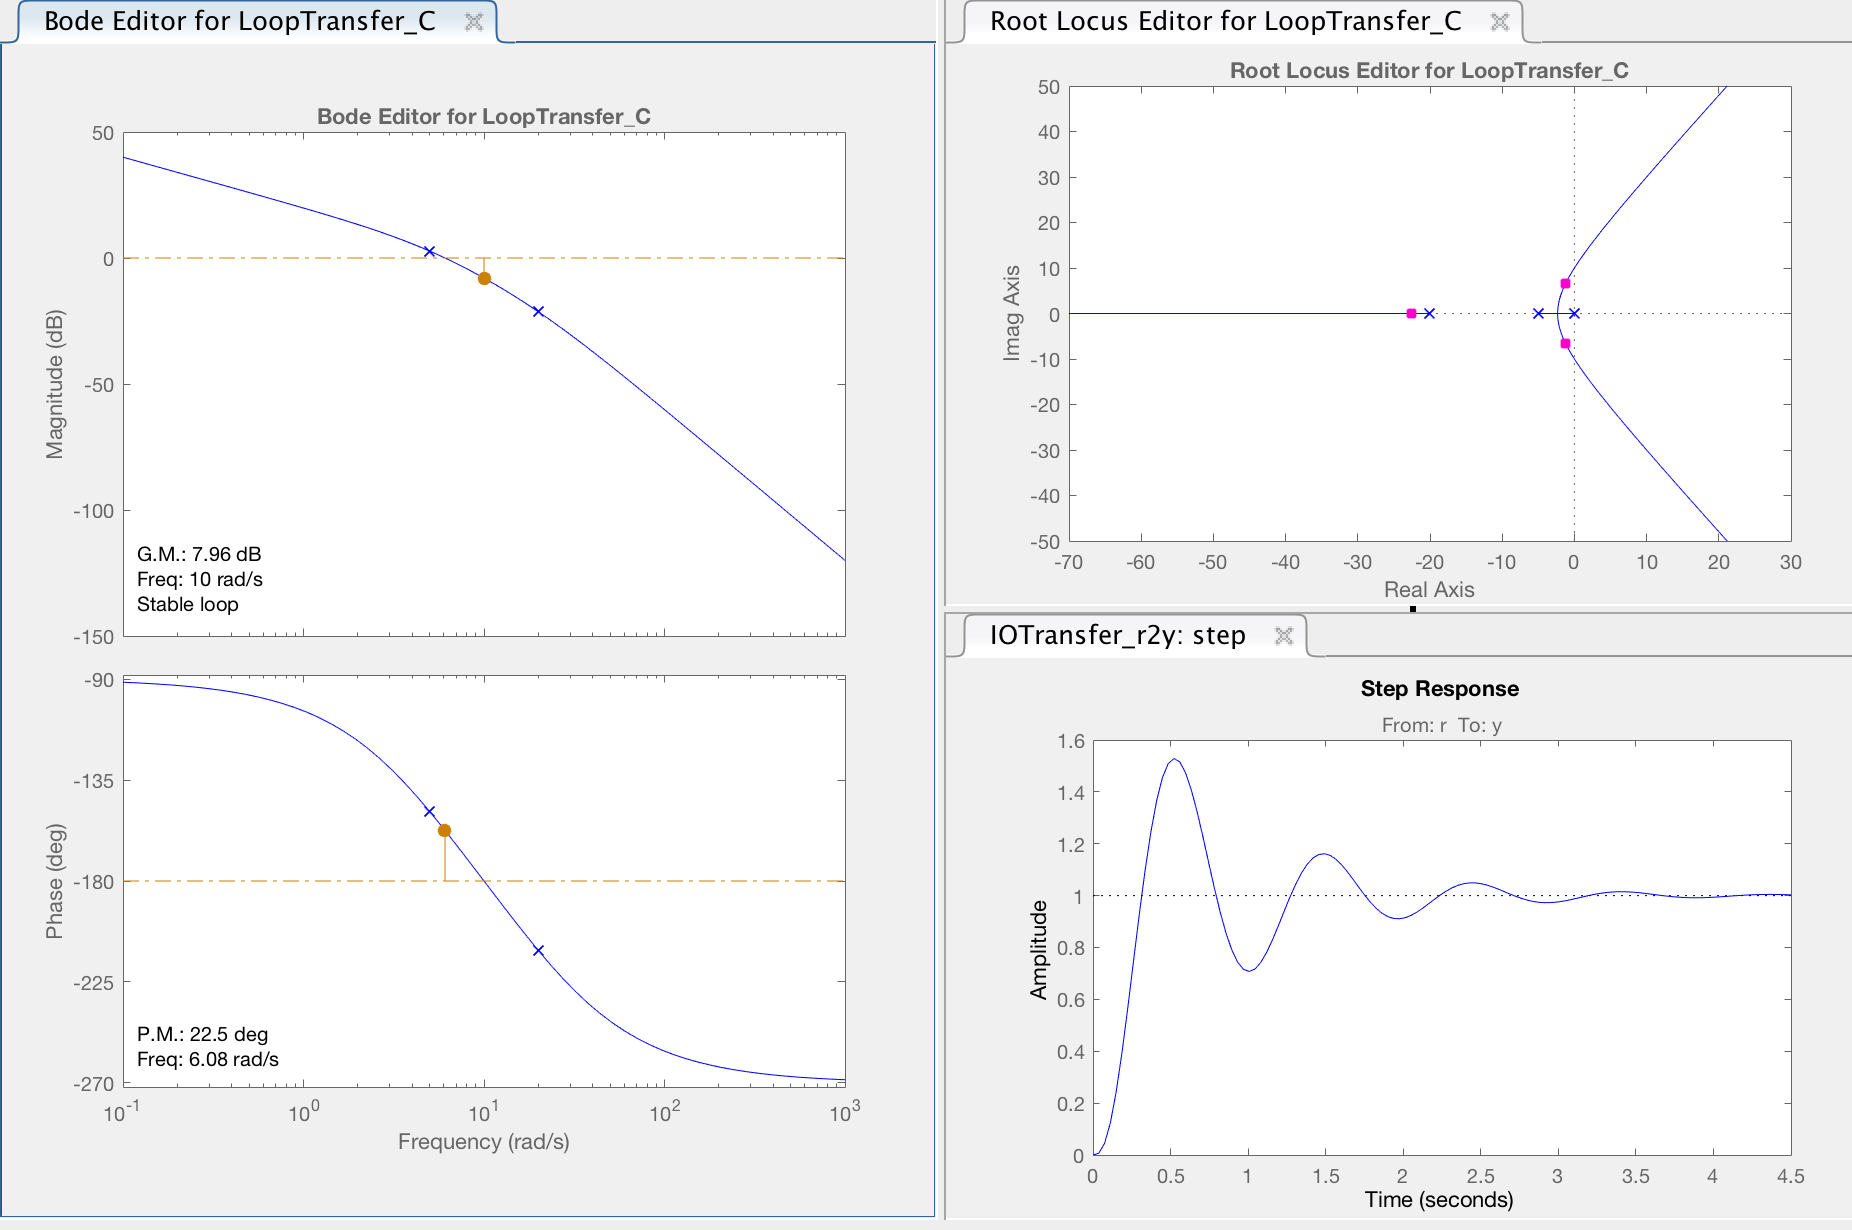Viewport: 1852px width, 1230px height.
Task: Click the blue X marker near the 0 dB crossing
Action: coord(430,252)
